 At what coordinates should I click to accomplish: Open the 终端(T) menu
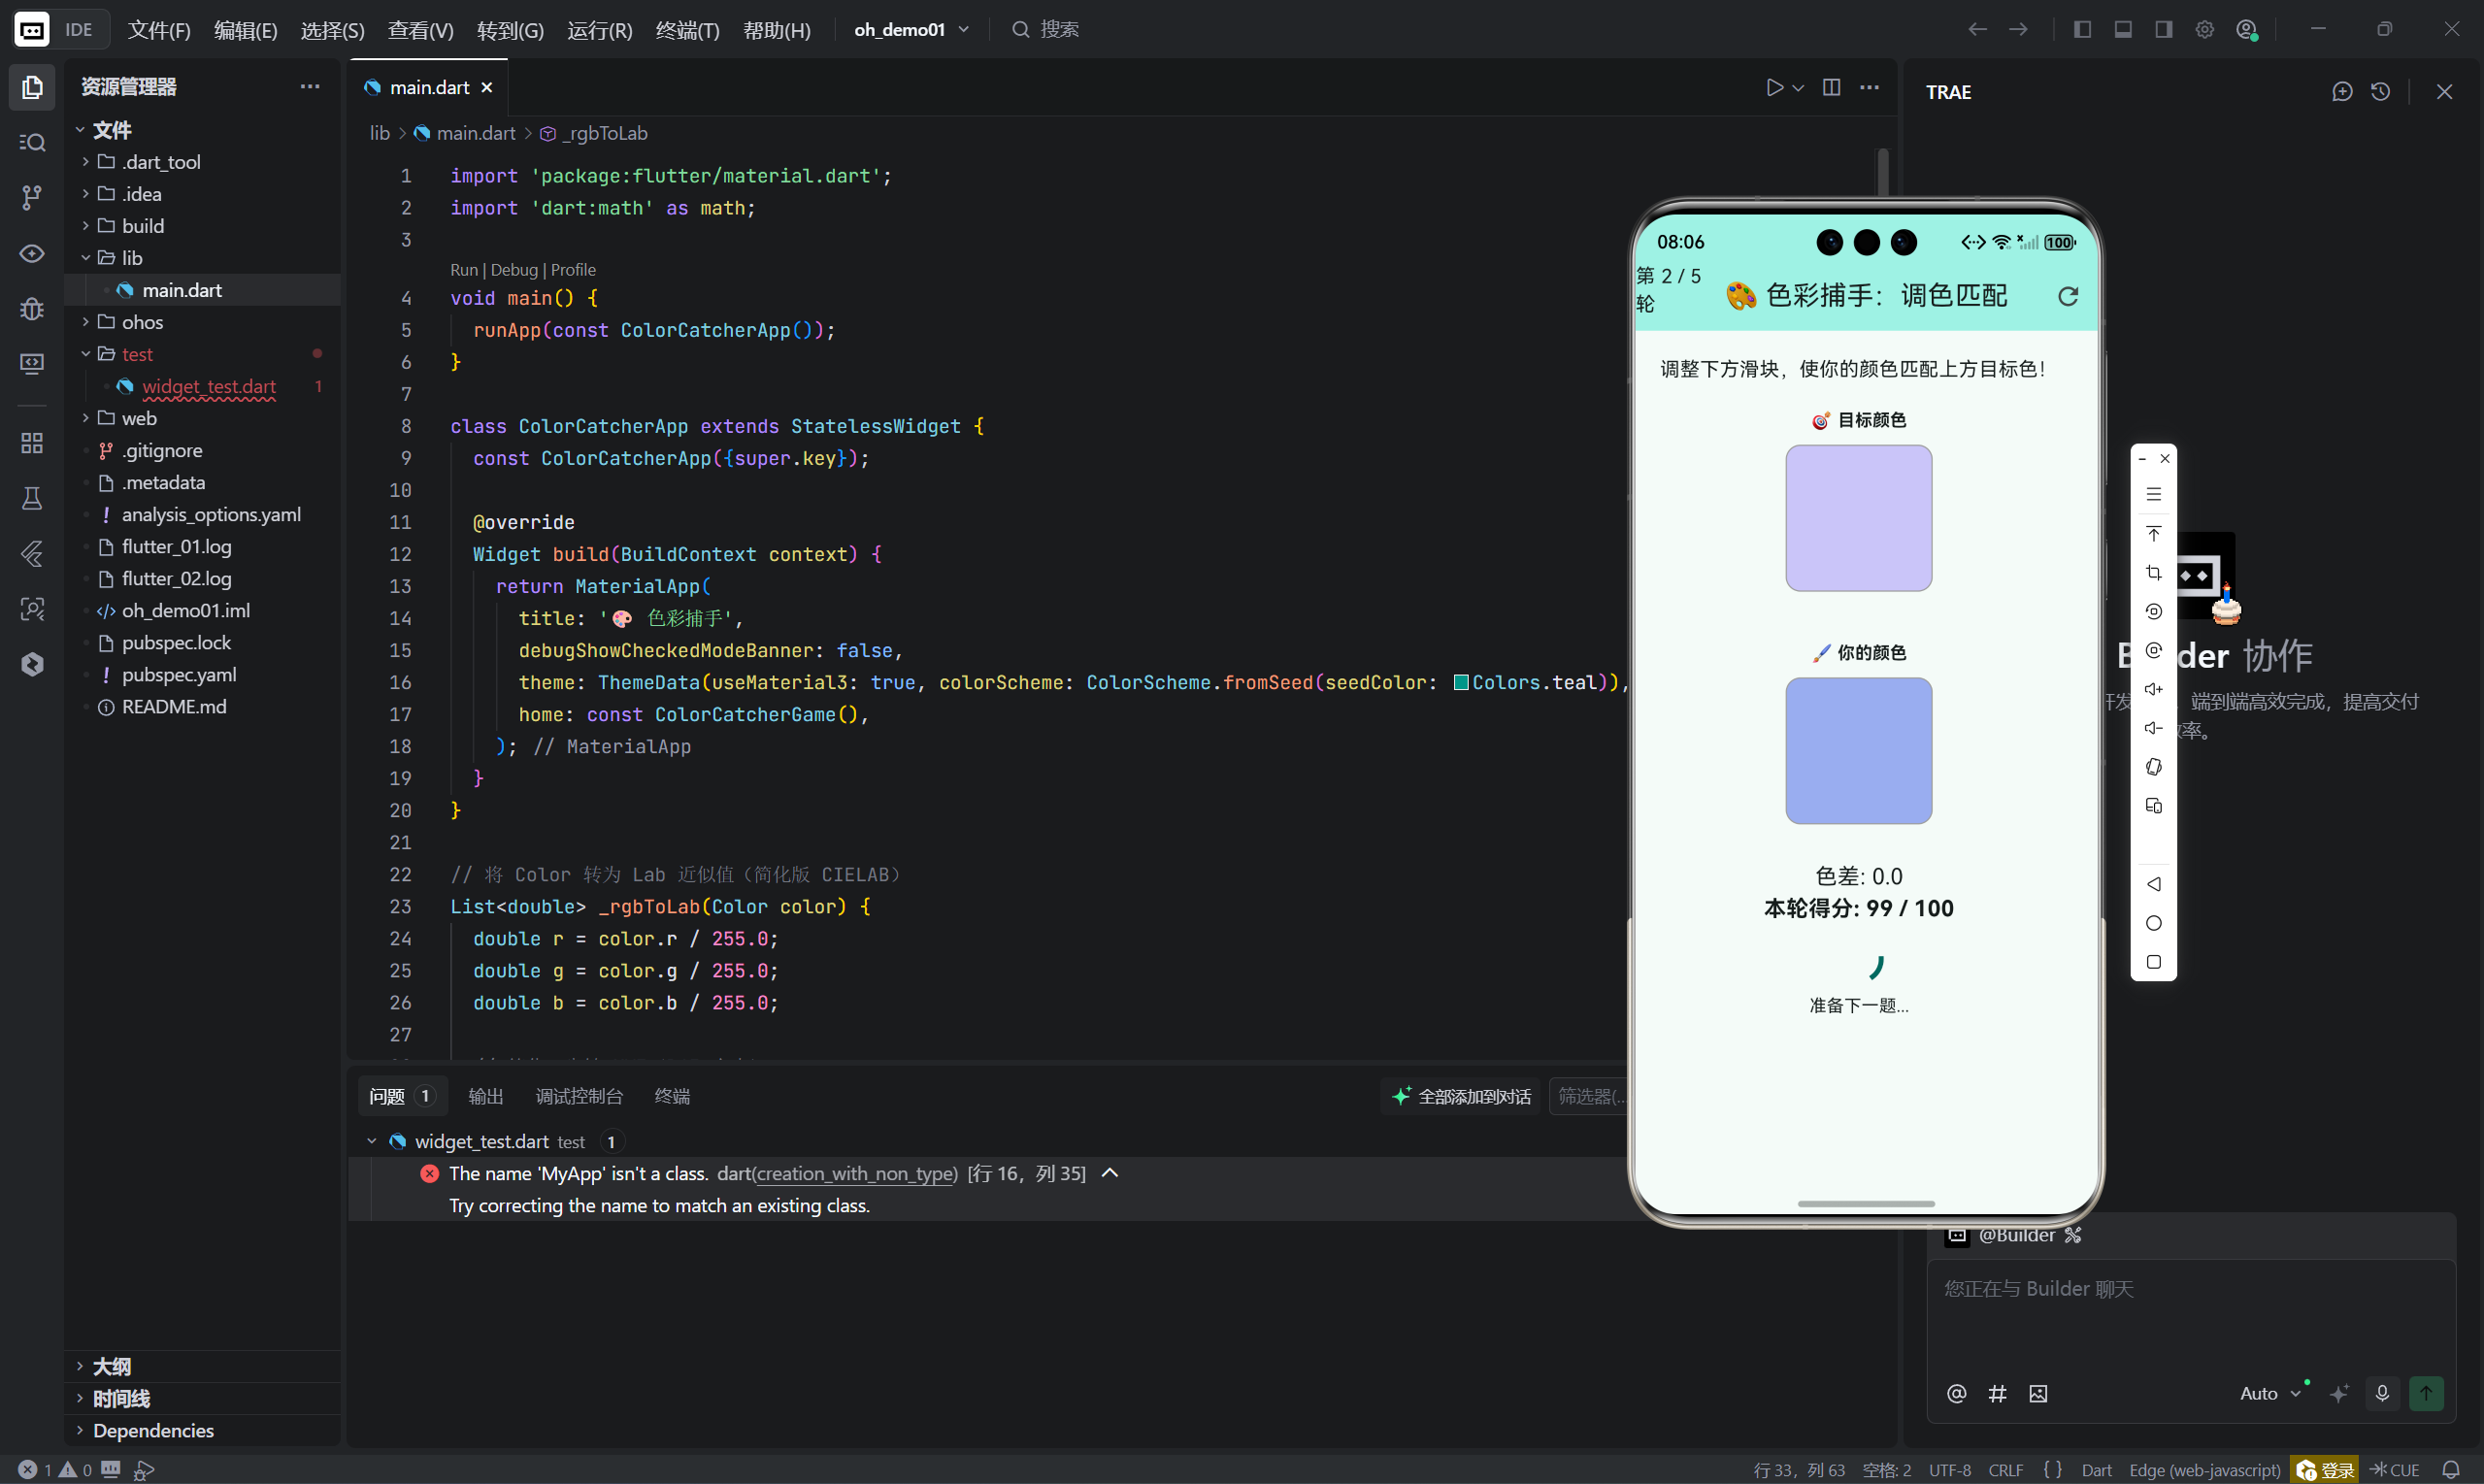(x=687, y=30)
